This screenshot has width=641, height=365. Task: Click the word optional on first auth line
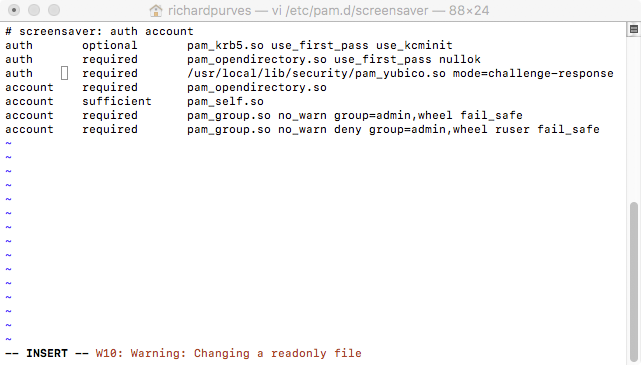110,45
